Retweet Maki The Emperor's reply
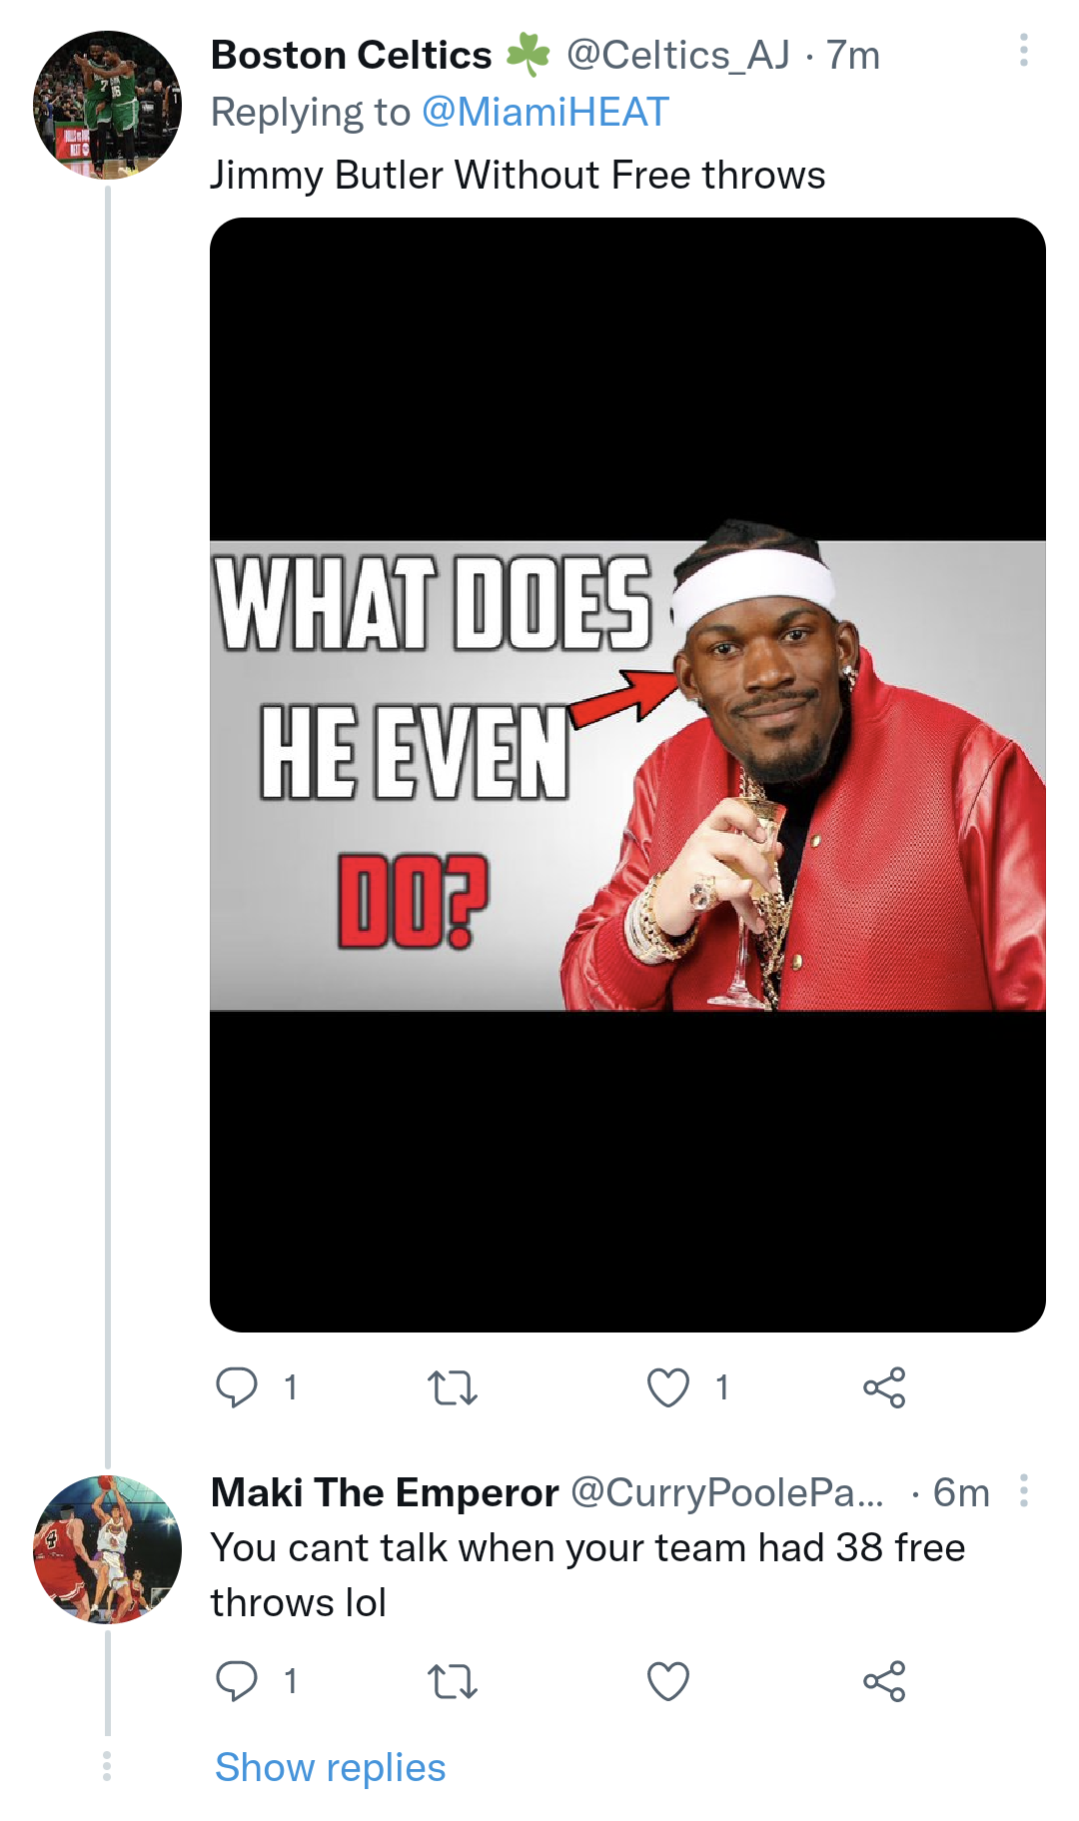This screenshot has height=1821, width=1079. click(x=452, y=1681)
